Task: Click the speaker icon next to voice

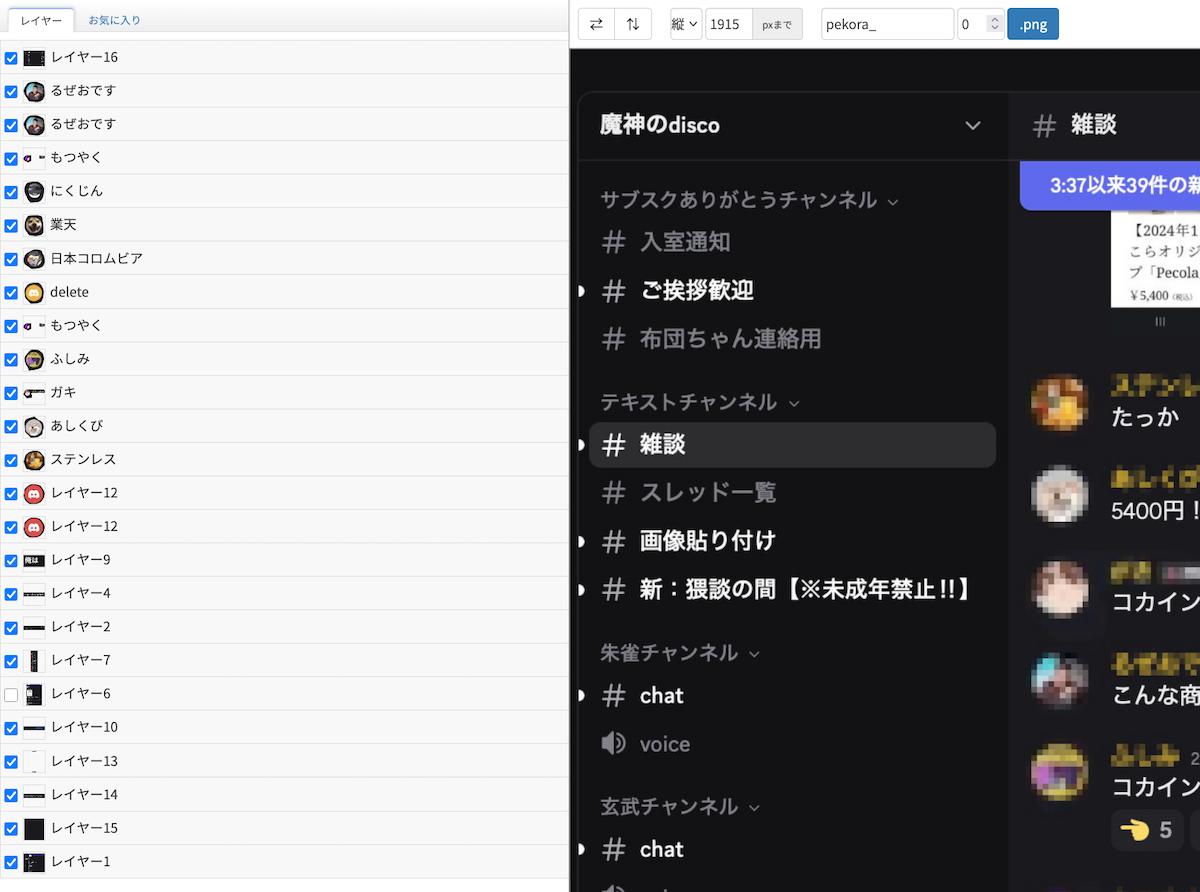Action: point(613,743)
